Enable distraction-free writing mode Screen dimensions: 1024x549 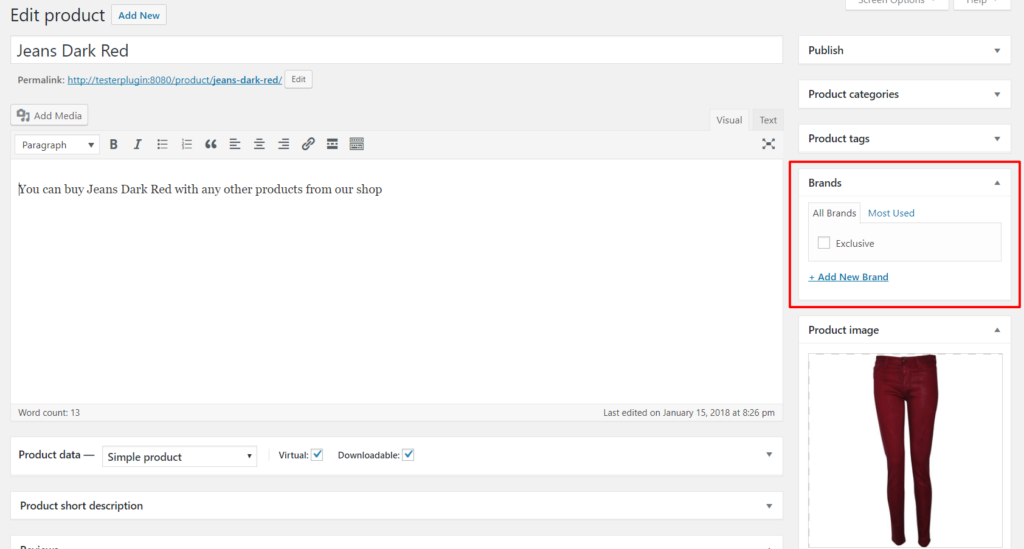[x=769, y=144]
